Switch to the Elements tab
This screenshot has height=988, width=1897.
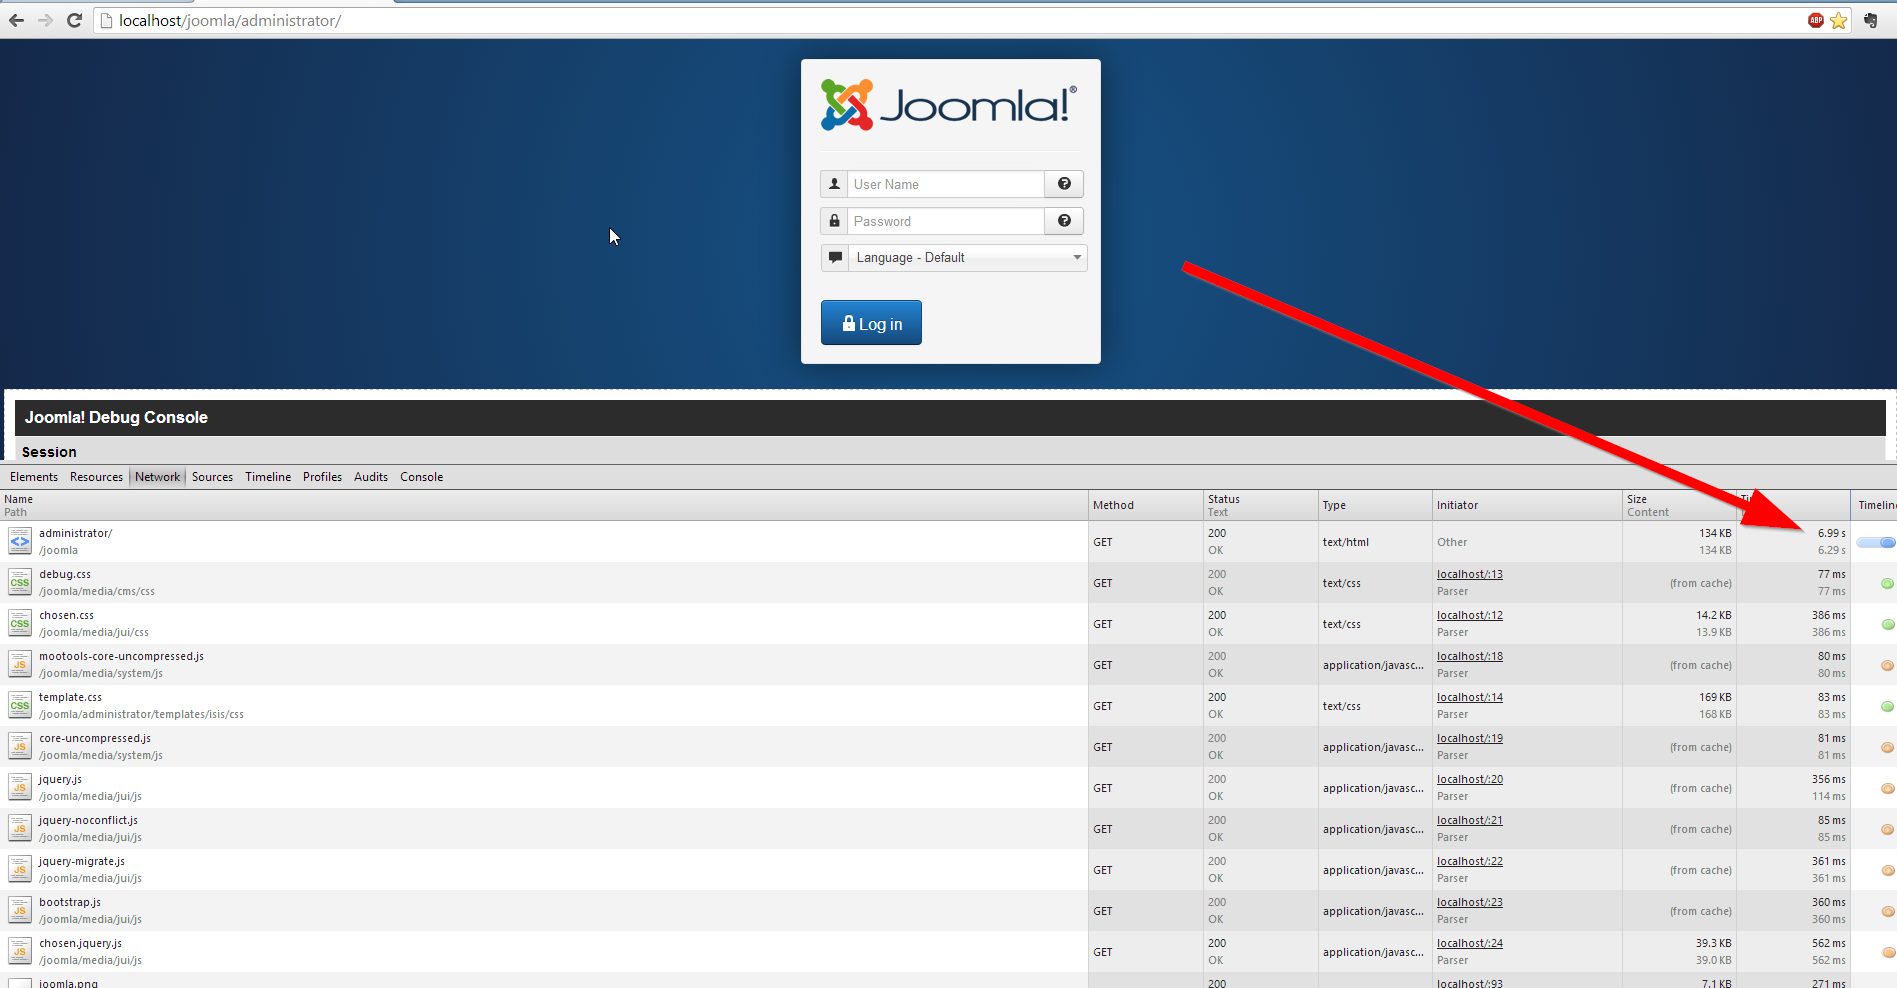34,477
